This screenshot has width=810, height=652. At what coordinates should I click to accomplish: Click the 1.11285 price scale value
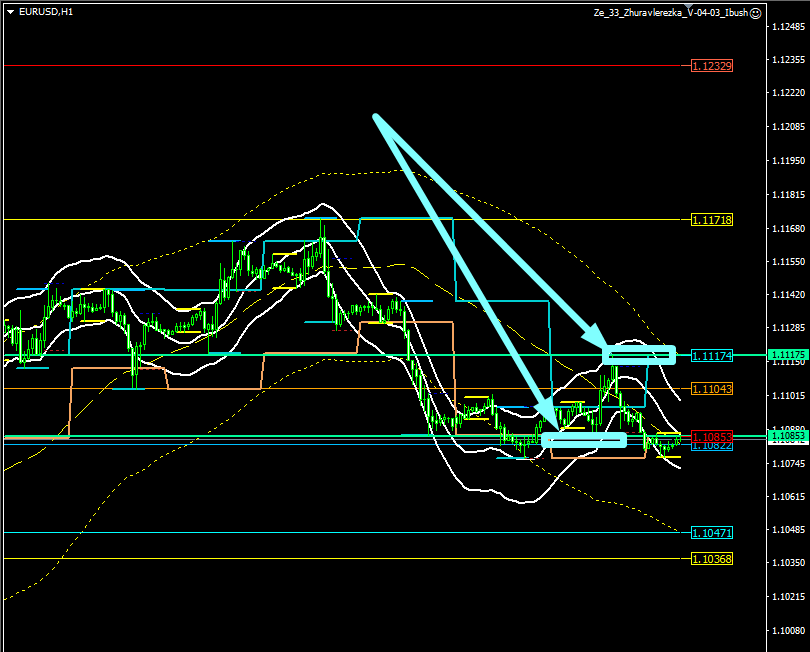[x=788, y=328]
